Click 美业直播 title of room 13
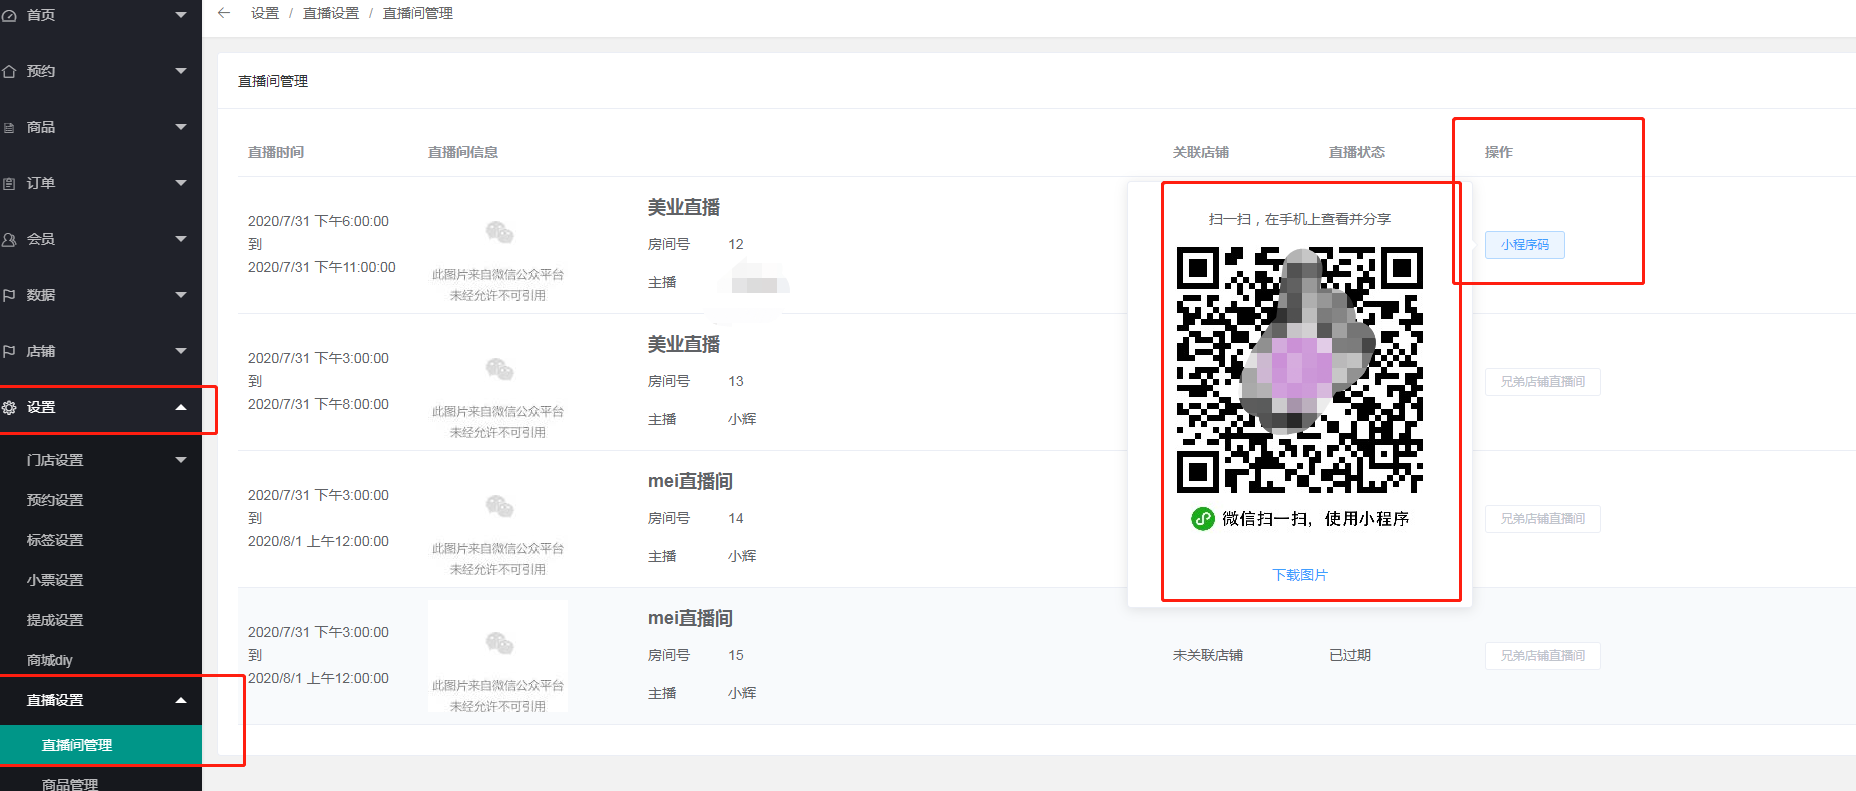The image size is (1856, 791). pyautogui.click(x=684, y=344)
